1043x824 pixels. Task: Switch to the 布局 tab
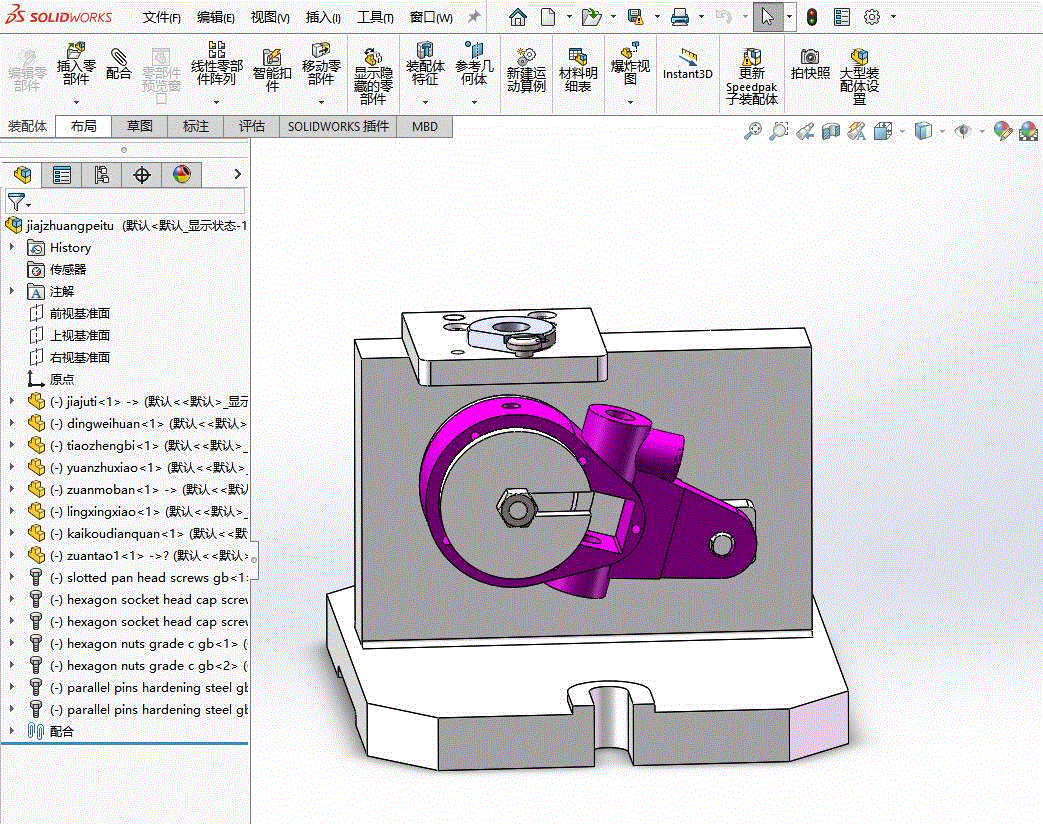pyautogui.click(x=83, y=126)
